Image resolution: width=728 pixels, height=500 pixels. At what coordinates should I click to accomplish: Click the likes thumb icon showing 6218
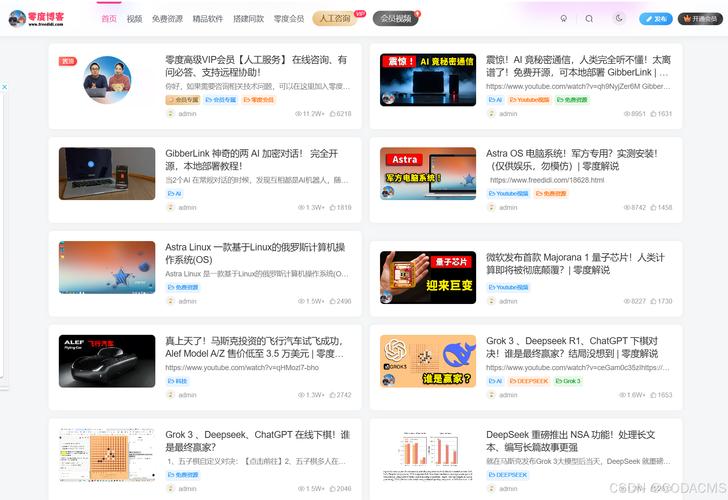(x=332, y=114)
